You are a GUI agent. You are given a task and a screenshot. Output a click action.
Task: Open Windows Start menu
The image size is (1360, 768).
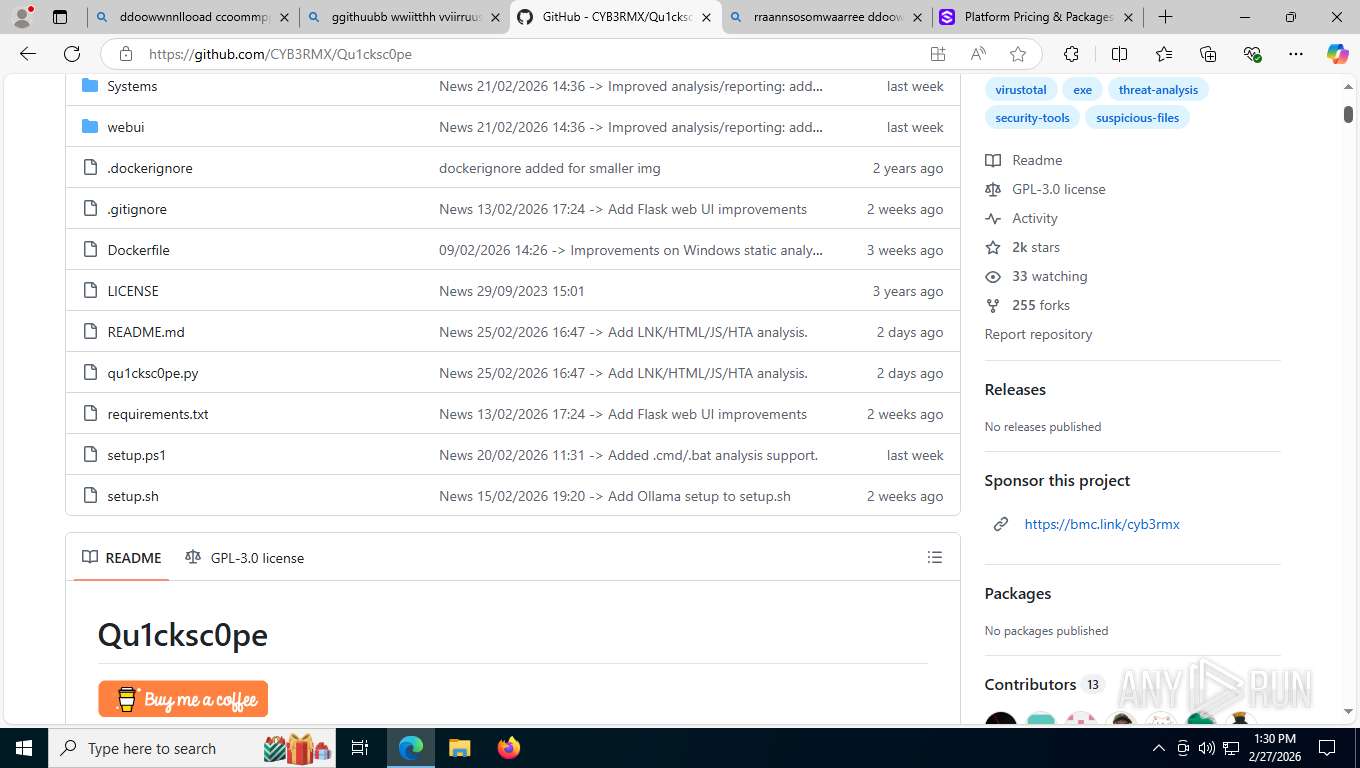pyautogui.click(x=23, y=748)
